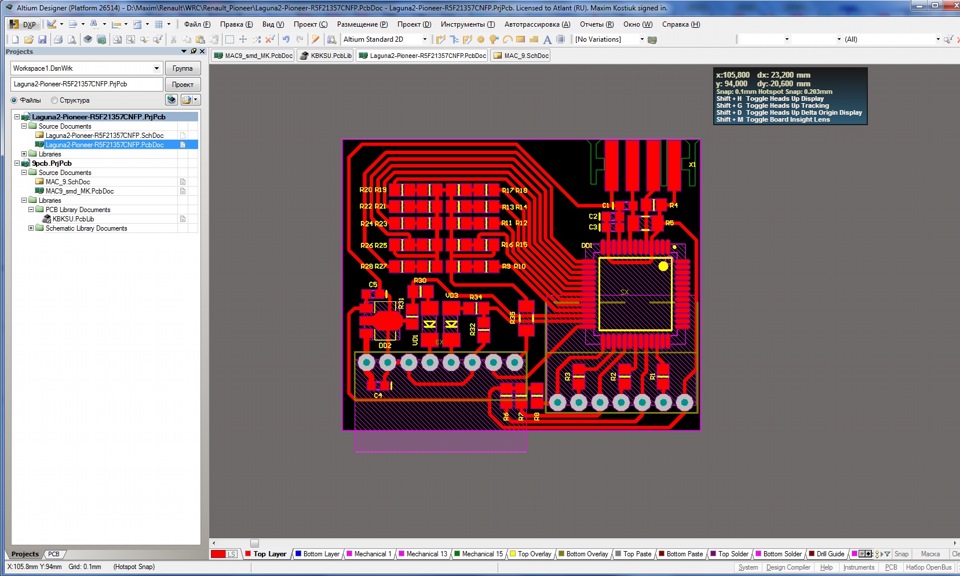
Task: Pin the Projects panel with pushpin icon
Action: point(193,51)
